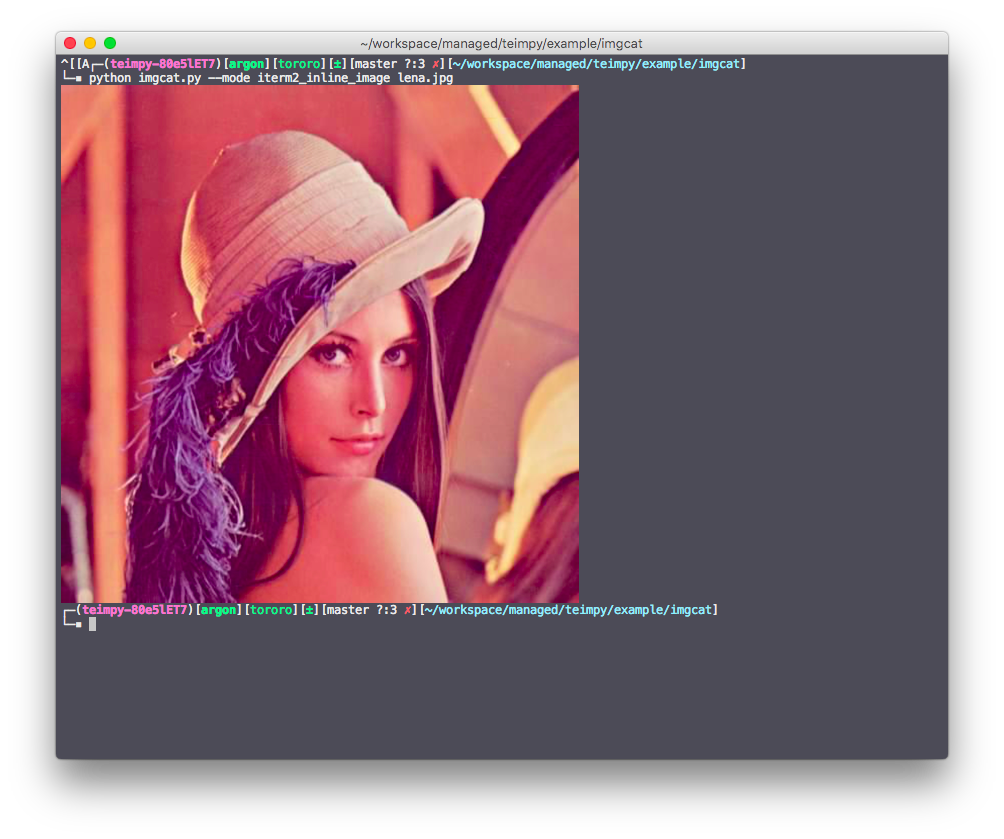Click the path in the bottom prompt
The image size is (1004, 839).
[x=569, y=610]
